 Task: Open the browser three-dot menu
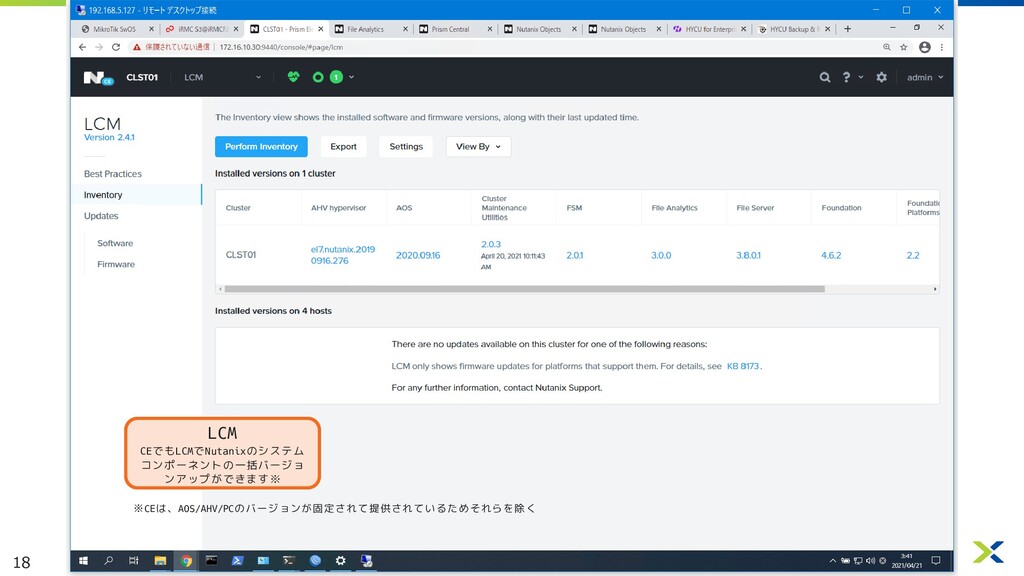(x=942, y=47)
